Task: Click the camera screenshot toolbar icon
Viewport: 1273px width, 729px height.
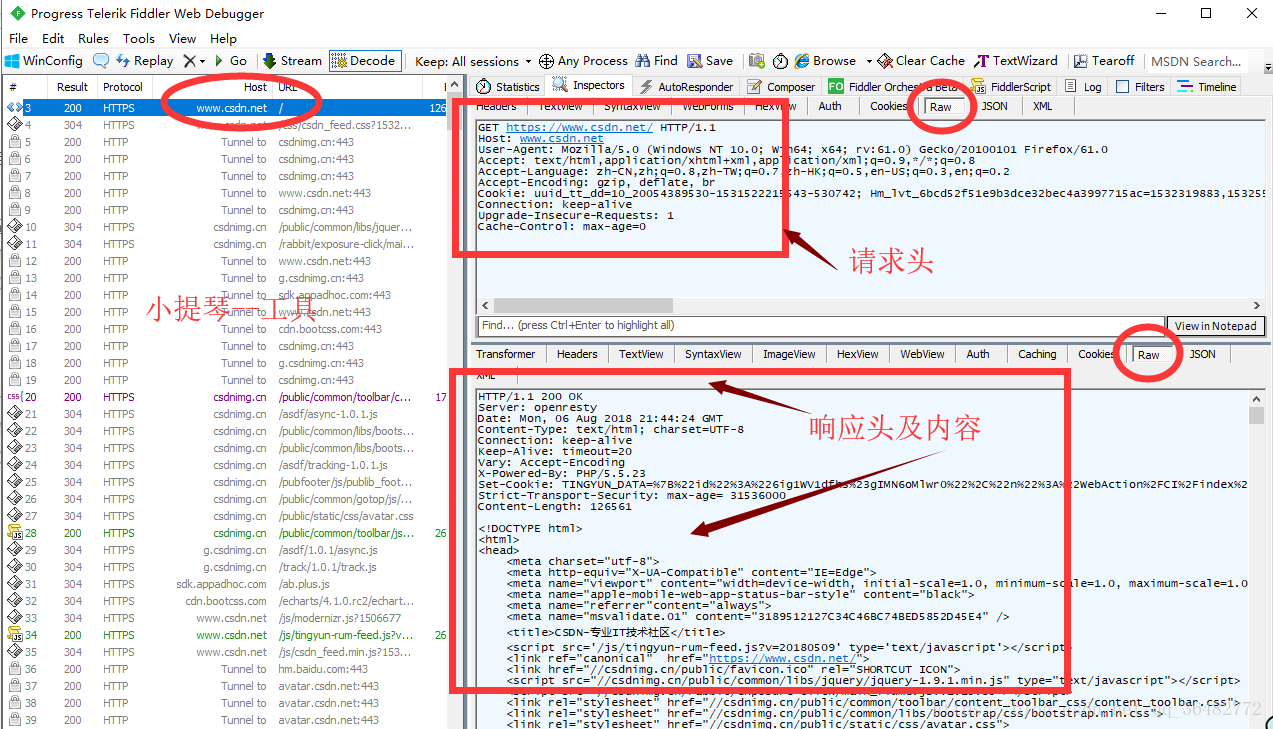Action: point(757,61)
